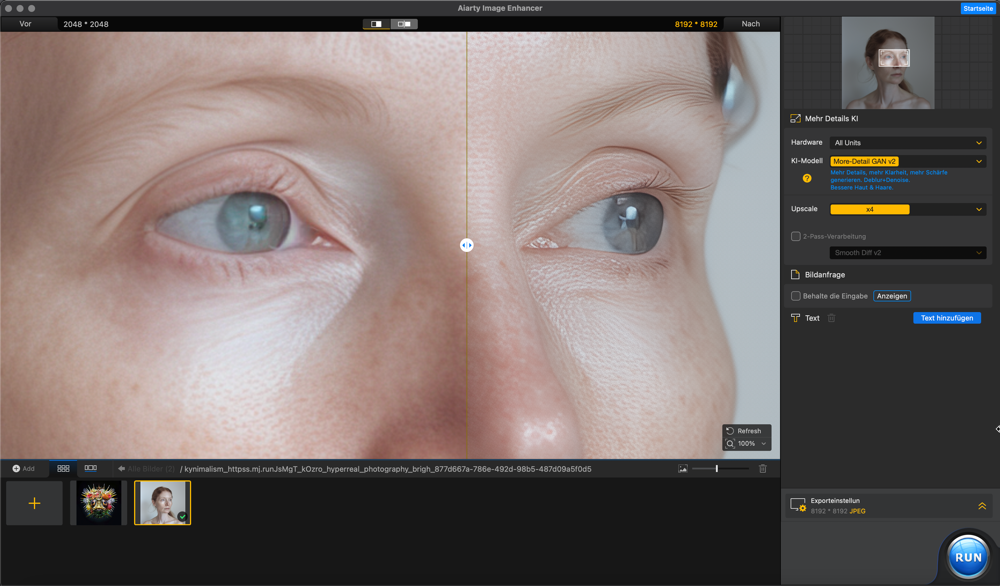Click the blue RUN button

click(x=967, y=557)
